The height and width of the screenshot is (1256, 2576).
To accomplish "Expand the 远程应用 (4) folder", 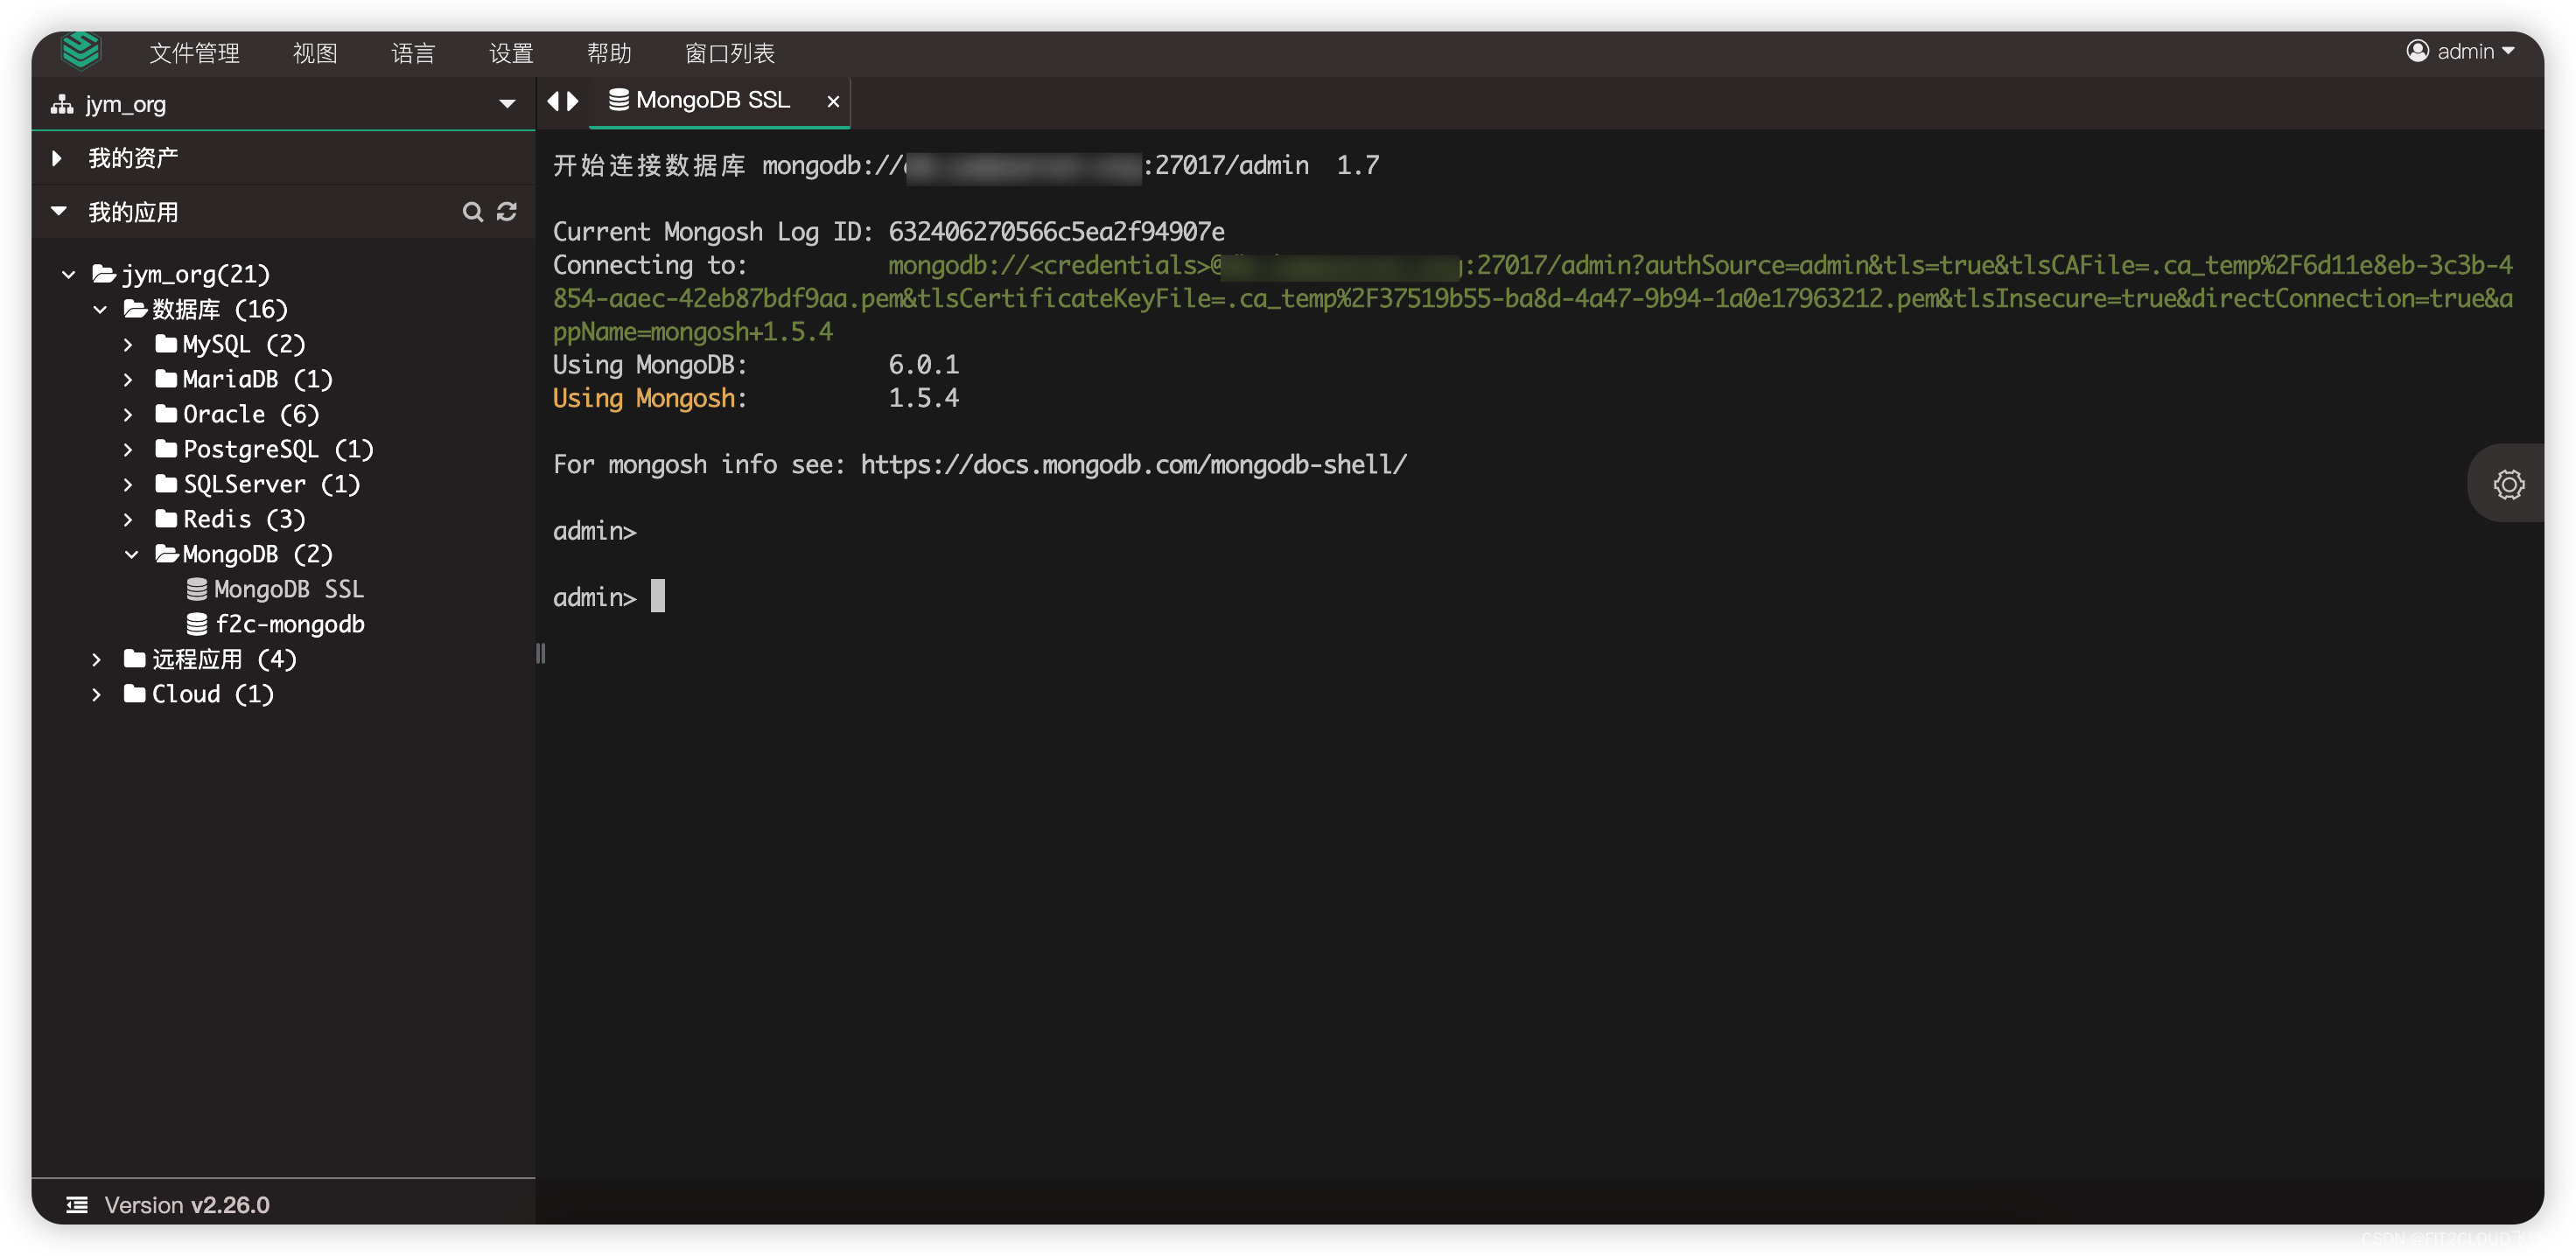I will (x=96, y=659).
